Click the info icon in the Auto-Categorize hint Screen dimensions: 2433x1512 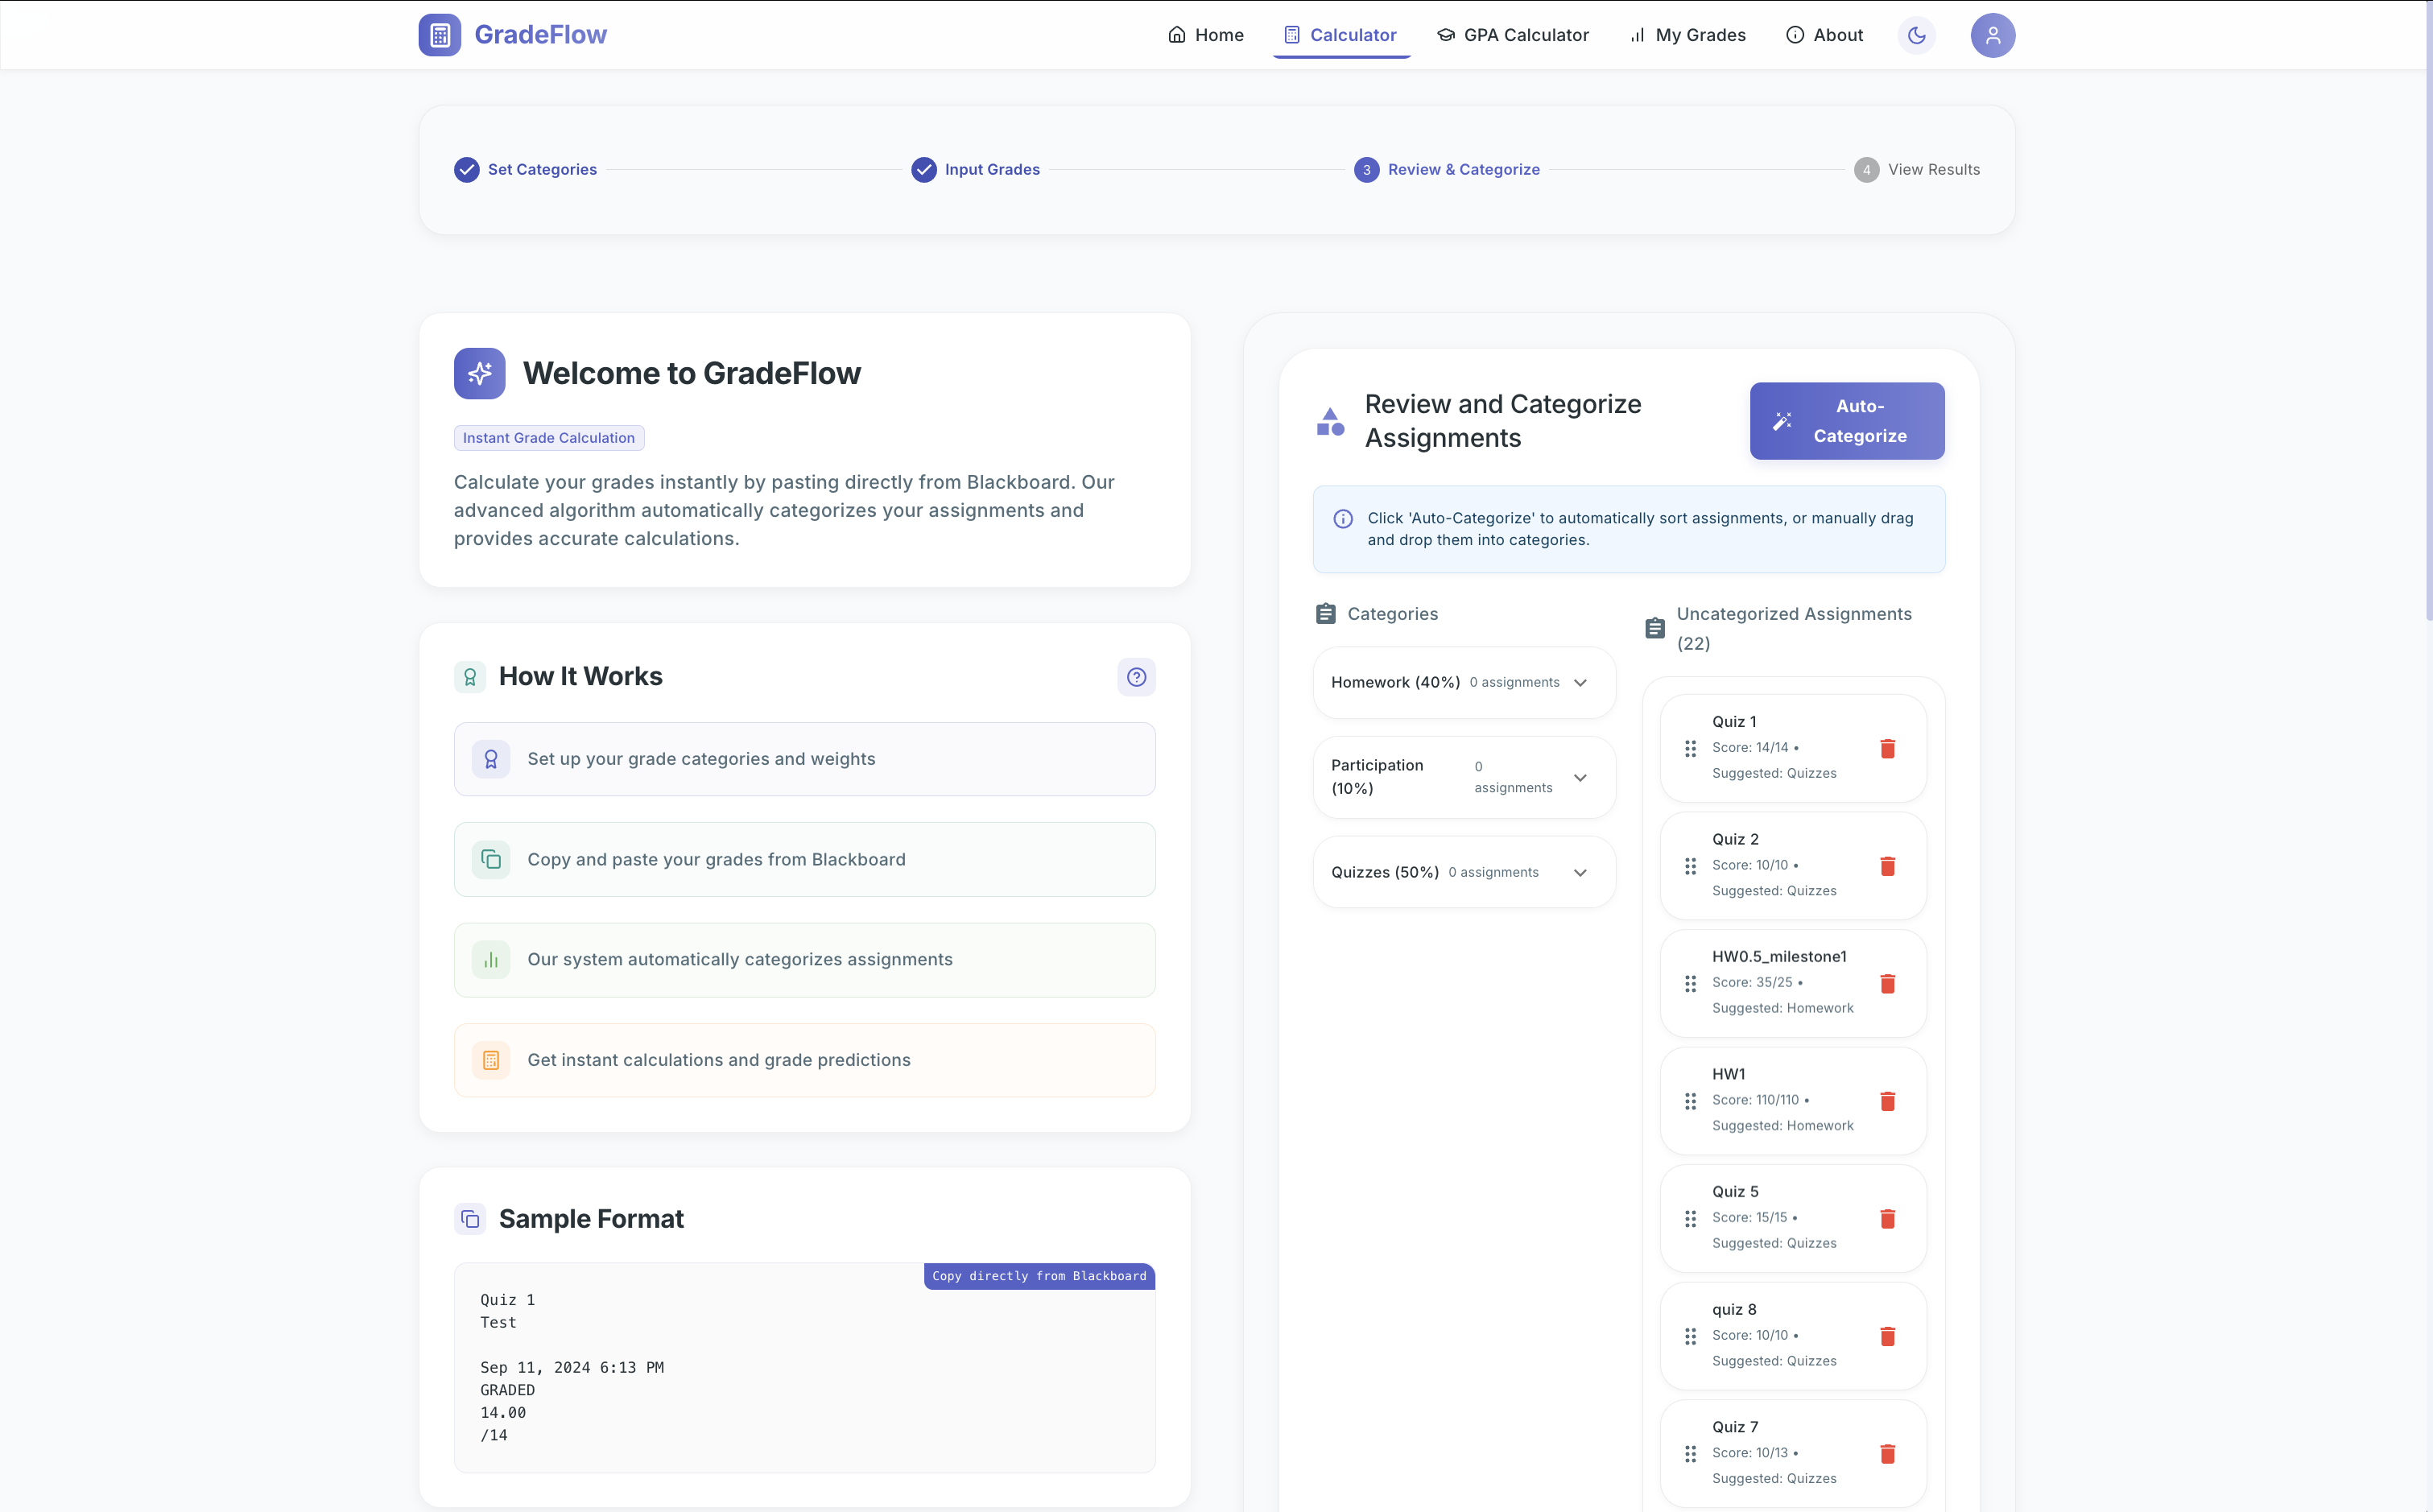[x=1343, y=519]
